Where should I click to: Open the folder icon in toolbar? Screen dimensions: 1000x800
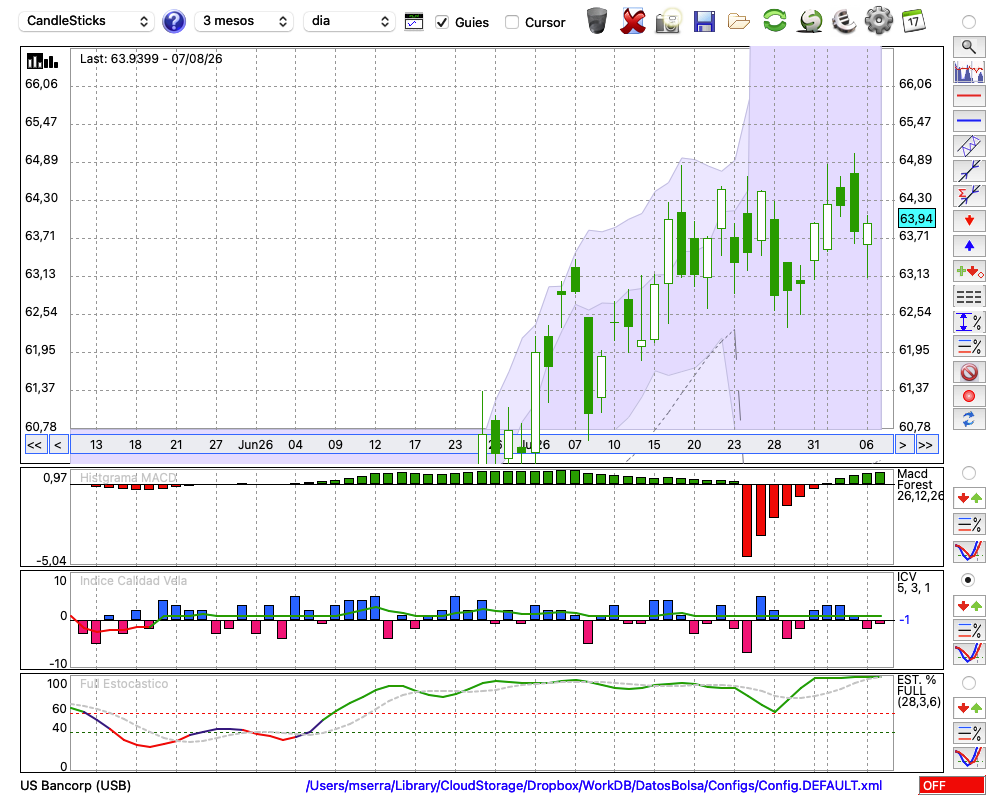(x=739, y=22)
